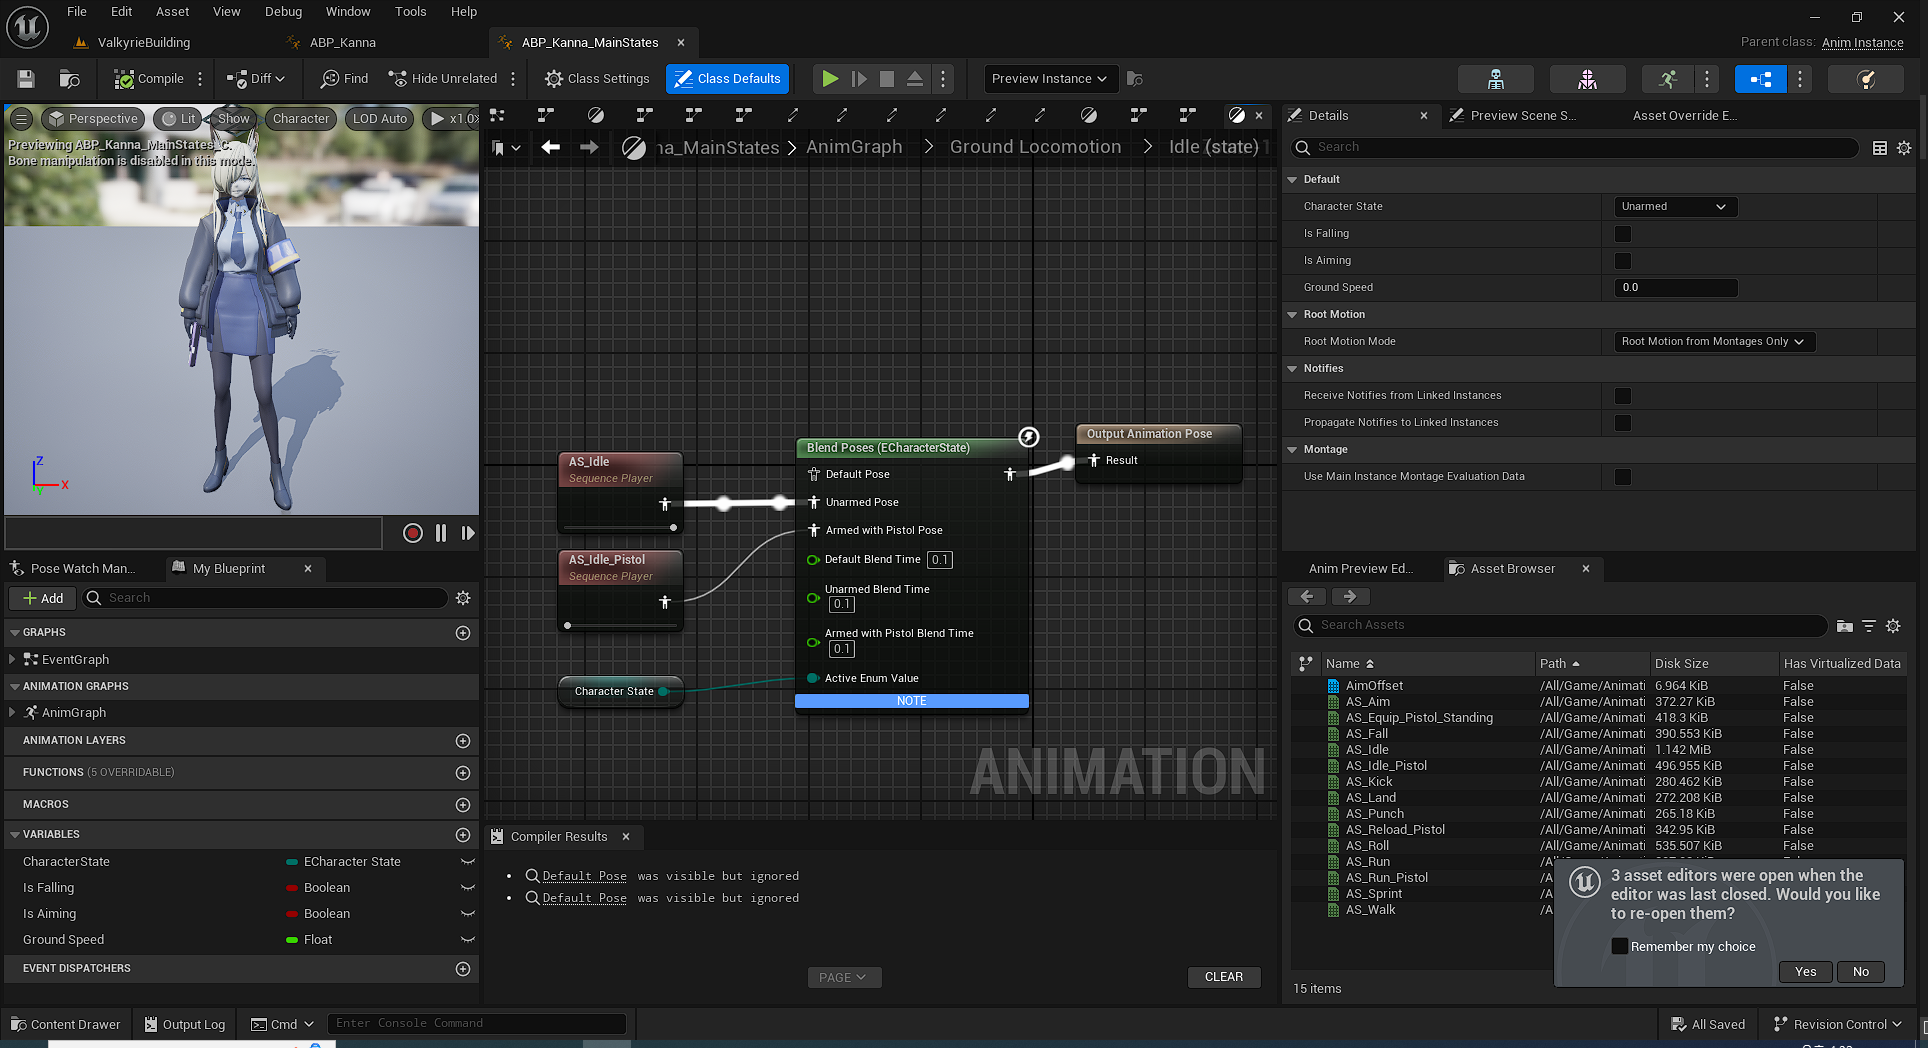This screenshot has height=1048, width=1928.
Task: Open the Preview Instance debug dropdown
Action: [1049, 79]
